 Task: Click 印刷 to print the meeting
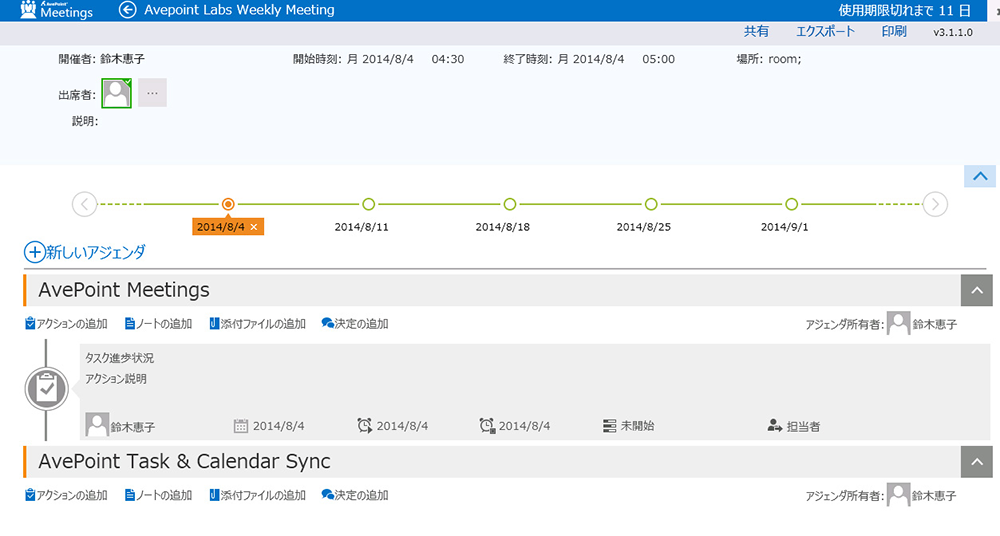pos(893,31)
